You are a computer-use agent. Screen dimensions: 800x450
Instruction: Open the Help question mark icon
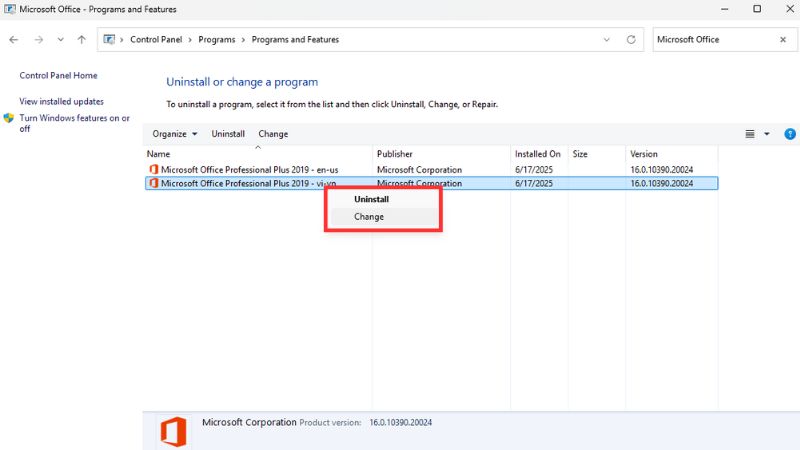pos(789,134)
